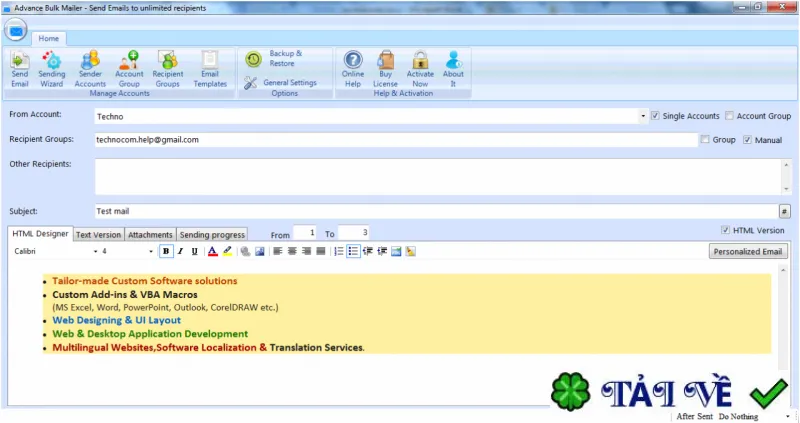Click the bulleted list button
Viewport: 800px width, 423px height.
[353, 251]
